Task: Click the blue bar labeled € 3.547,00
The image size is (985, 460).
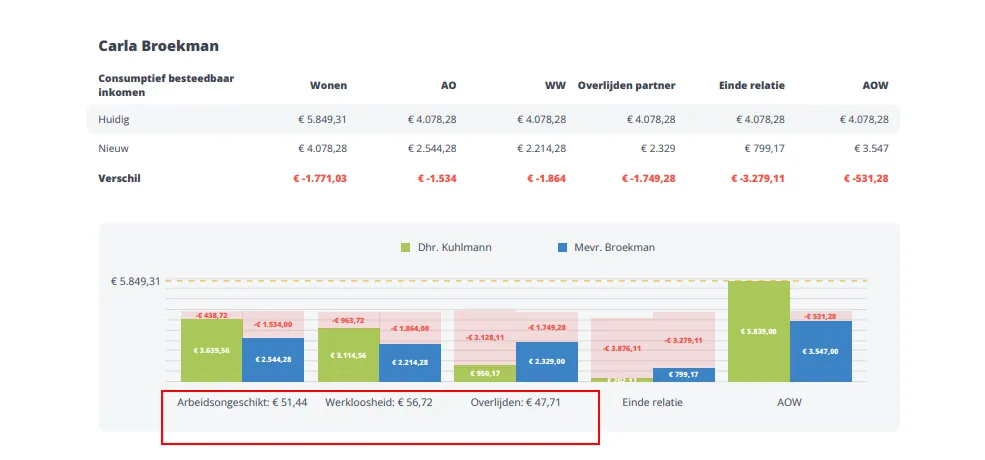Action: point(820,351)
